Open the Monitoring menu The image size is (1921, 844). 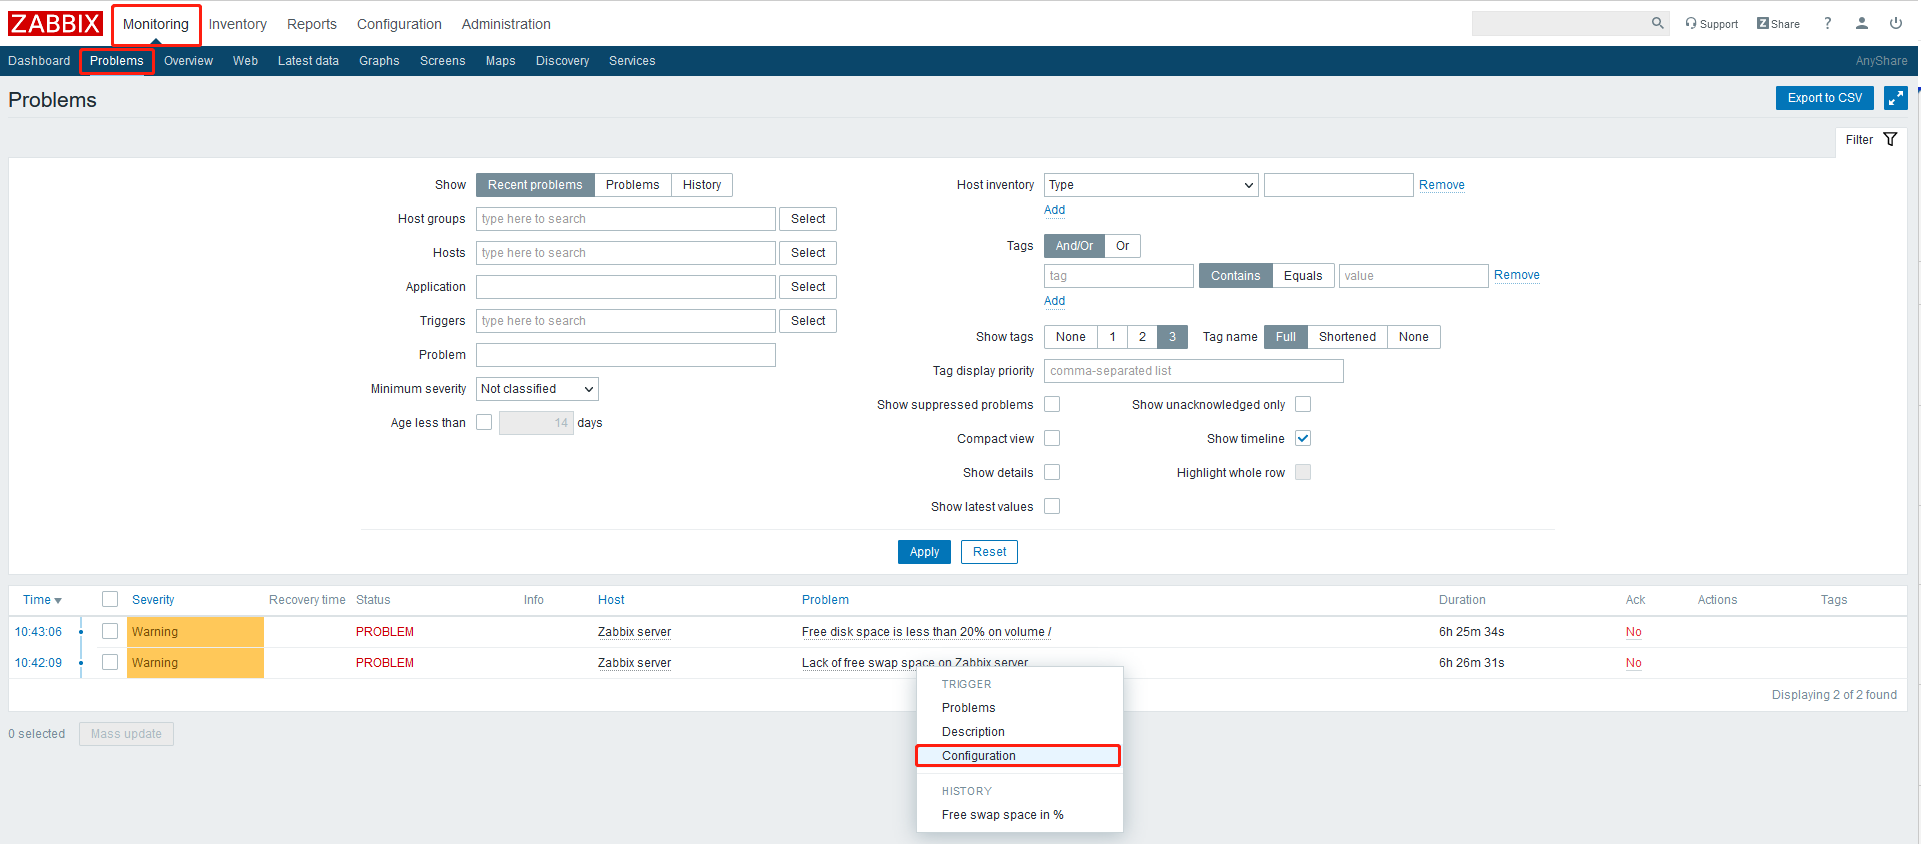click(156, 24)
